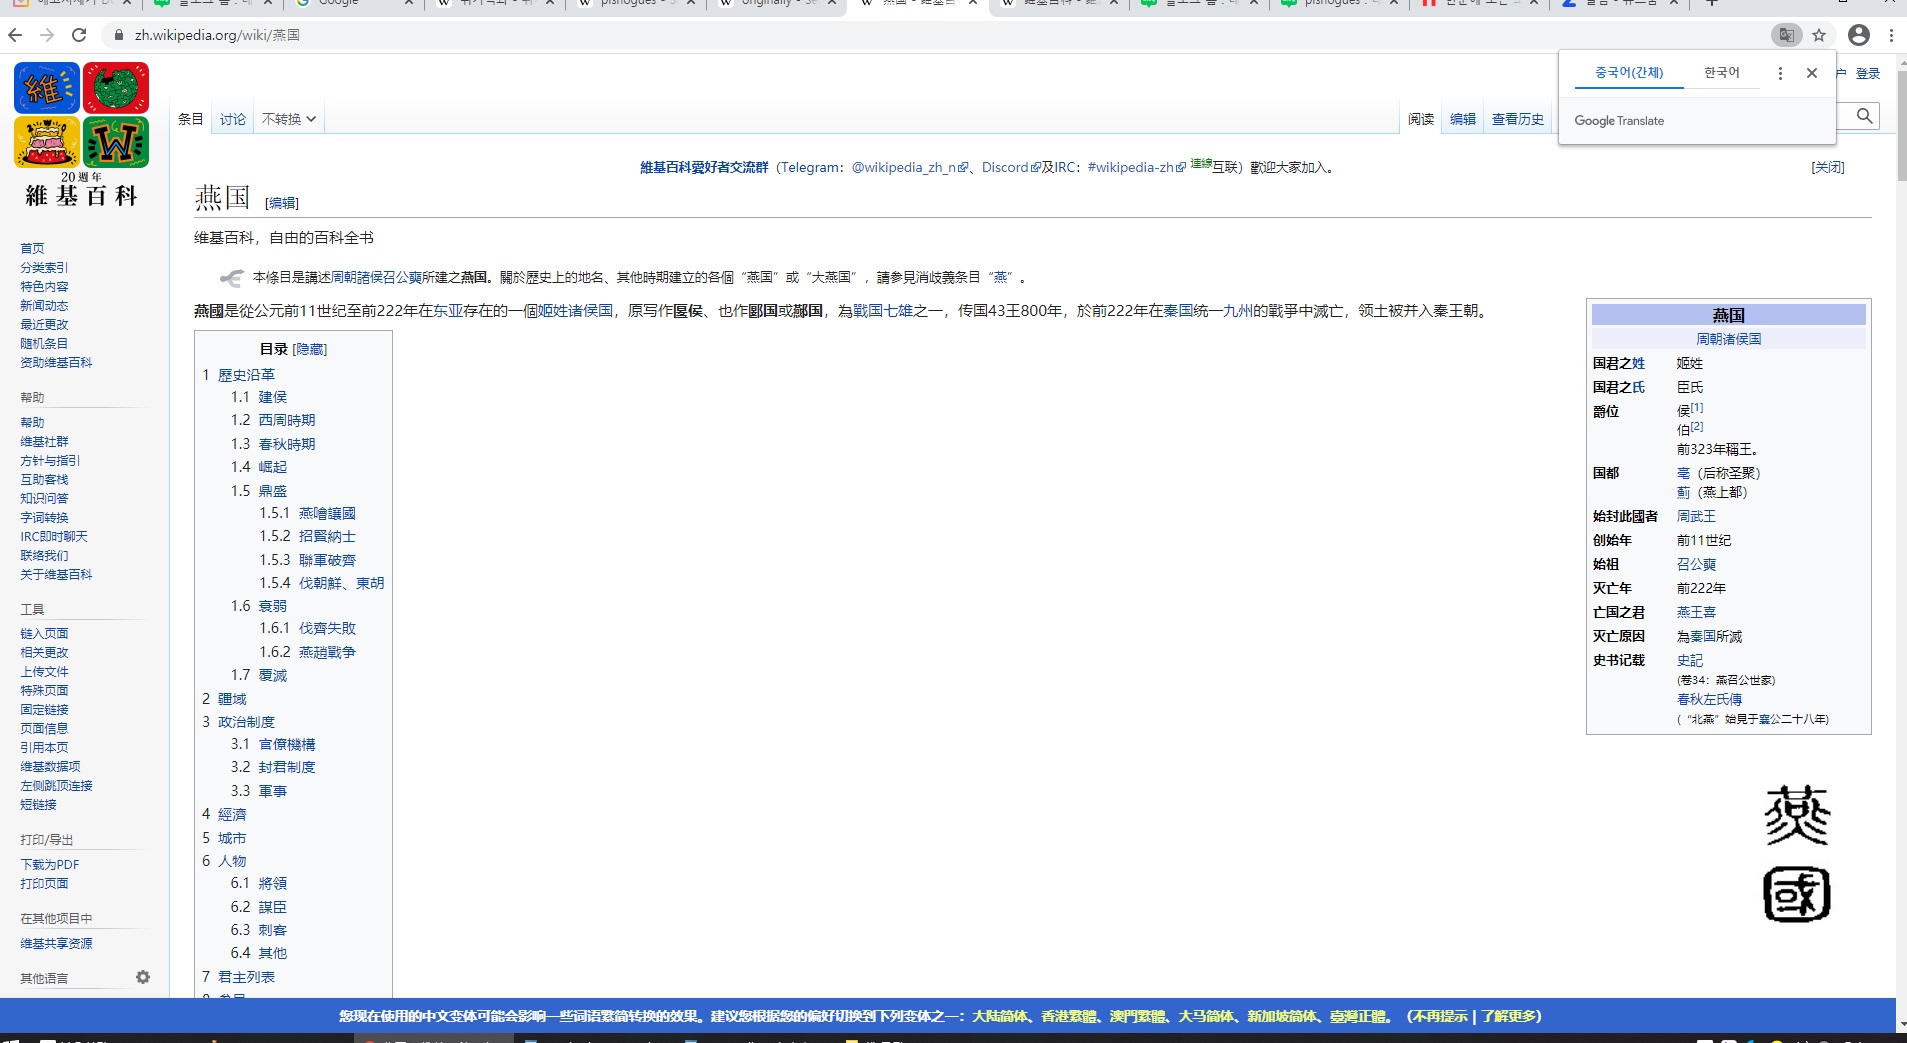Viewport: 1907px width, 1043px height.
Task: Open the Chrome three-dot menu
Action: pyautogui.click(x=1891, y=35)
